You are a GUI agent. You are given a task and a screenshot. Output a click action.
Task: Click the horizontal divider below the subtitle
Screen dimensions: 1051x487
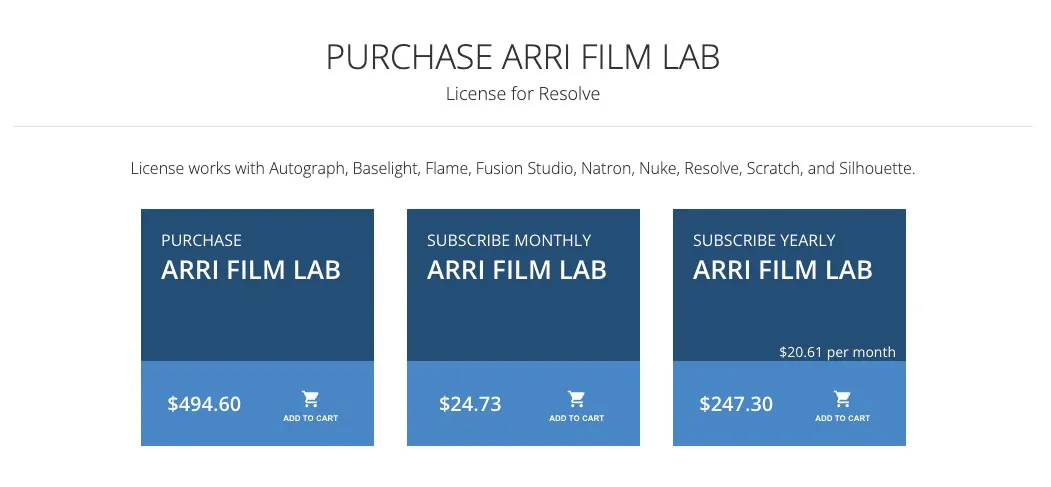(x=523, y=127)
